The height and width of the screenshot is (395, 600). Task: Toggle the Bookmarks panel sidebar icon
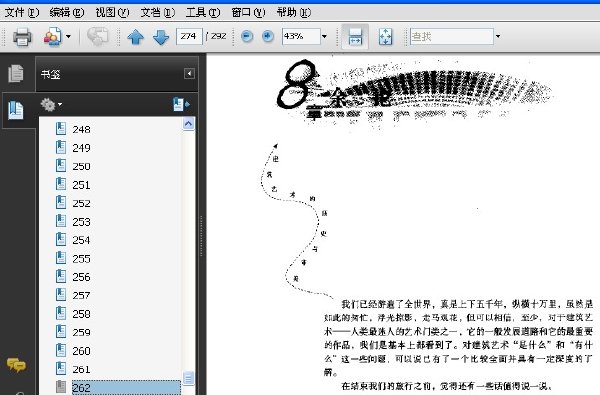point(15,110)
